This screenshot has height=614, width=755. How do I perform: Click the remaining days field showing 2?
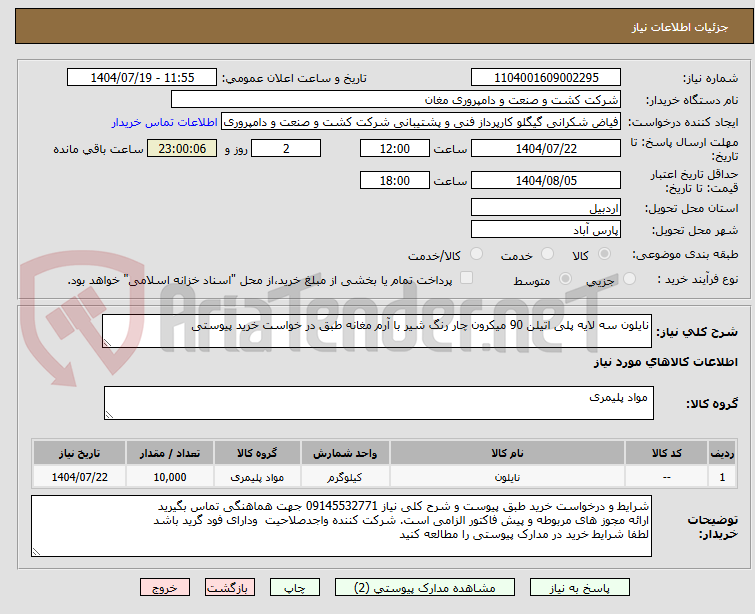286,148
